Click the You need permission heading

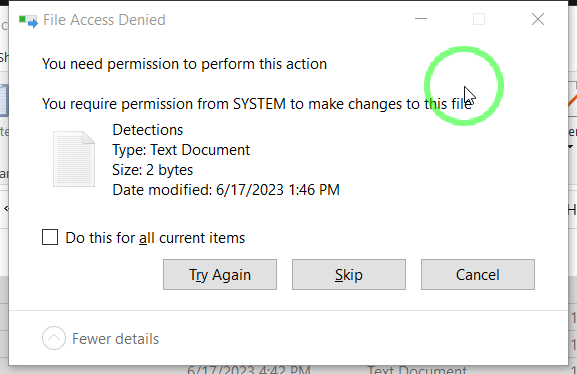click(x=184, y=64)
